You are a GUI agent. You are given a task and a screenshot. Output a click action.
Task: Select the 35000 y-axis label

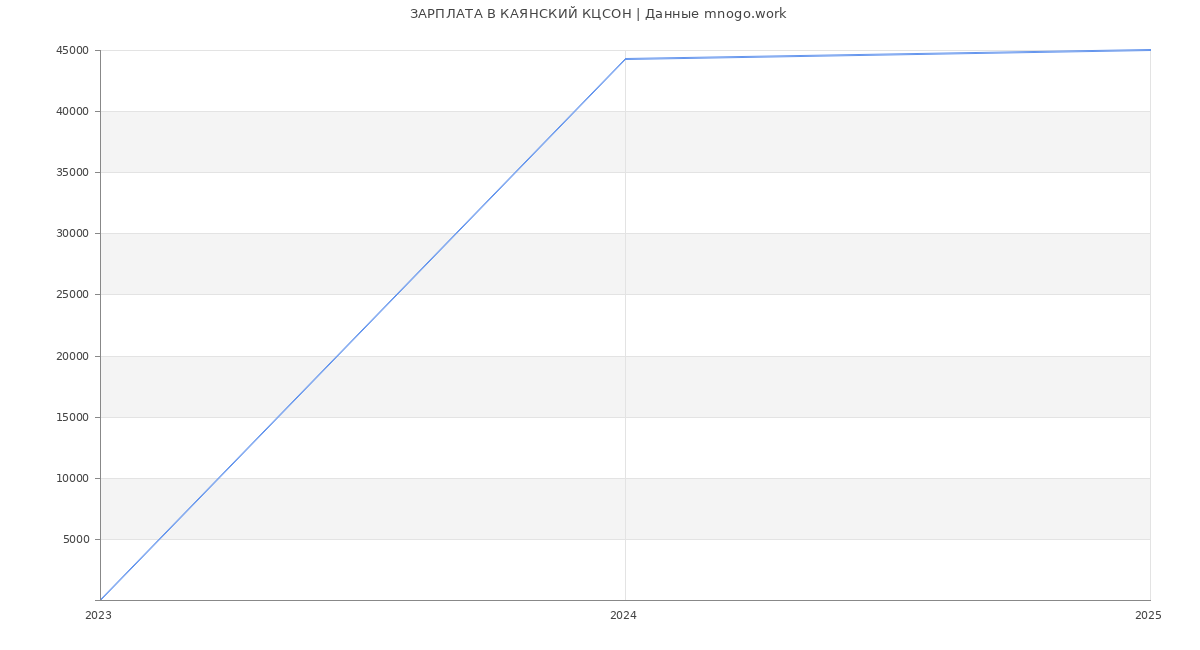tap(72, 173)
